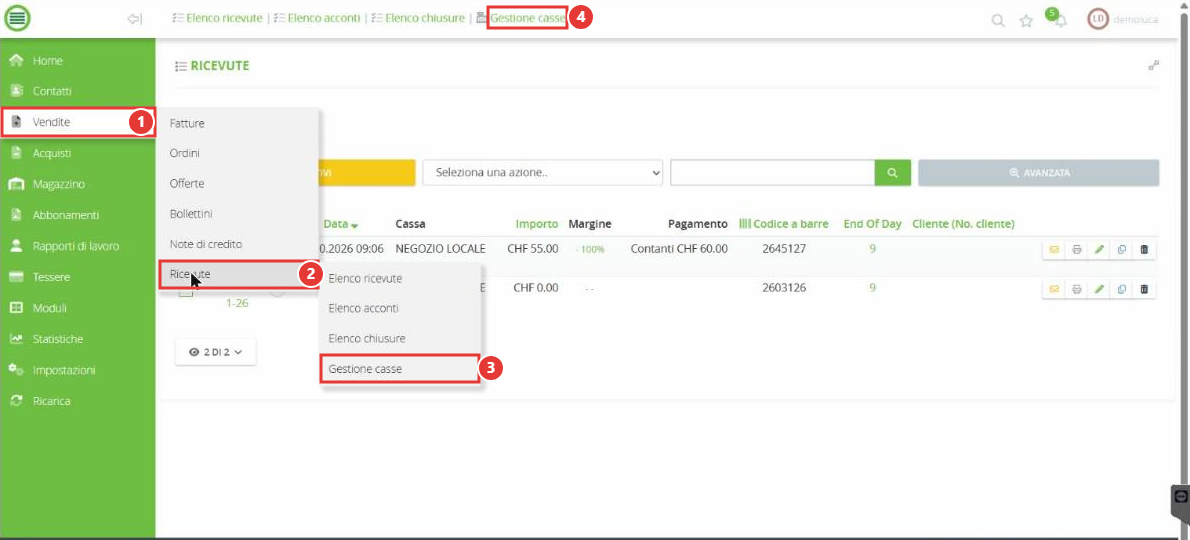Sort by the Importo column header
The image size is (1190, 540).
click(537, 224)
